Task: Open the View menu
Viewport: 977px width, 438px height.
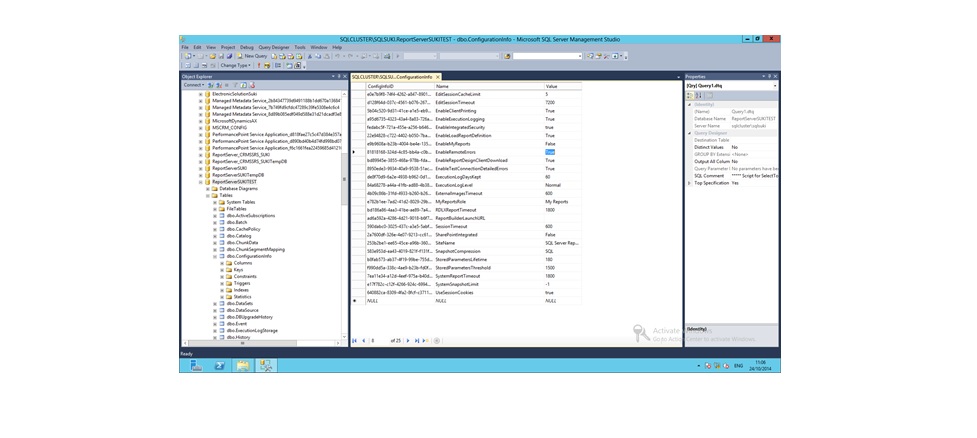Action: pos(211,47)
